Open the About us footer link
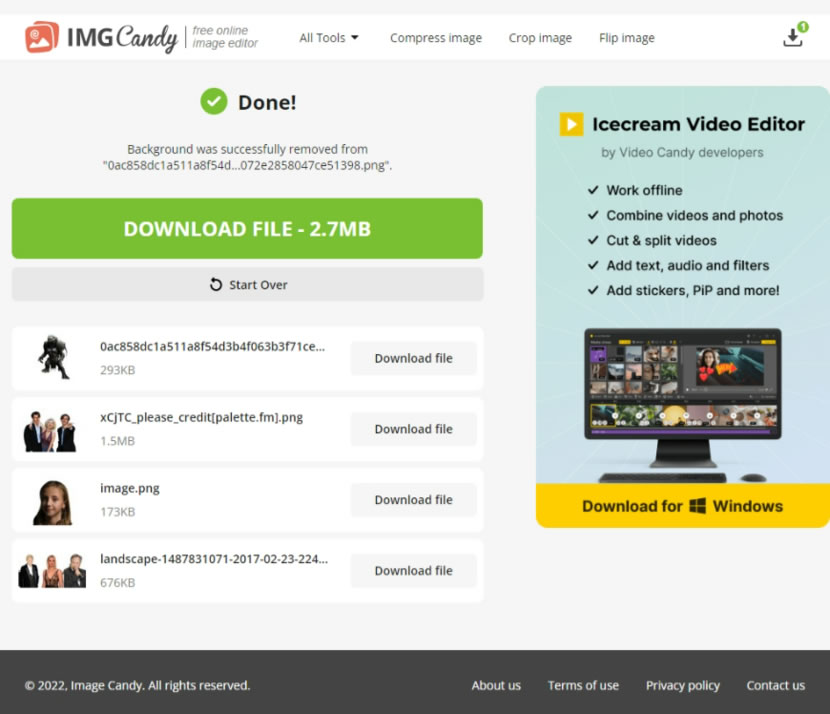The height and width of the screenshot is (714, 830). pos(496,685)
